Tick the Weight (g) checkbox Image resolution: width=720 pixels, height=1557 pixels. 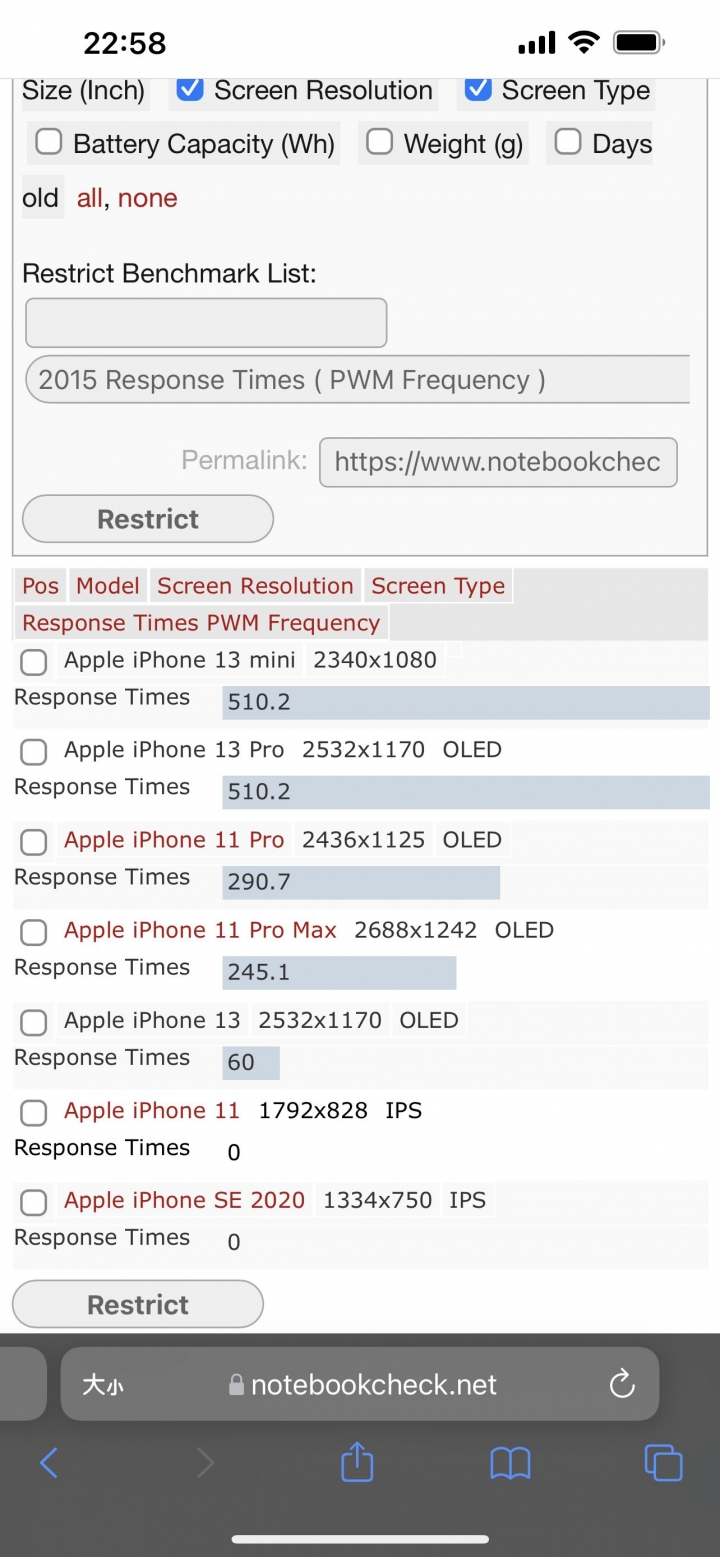coord(379,142)
